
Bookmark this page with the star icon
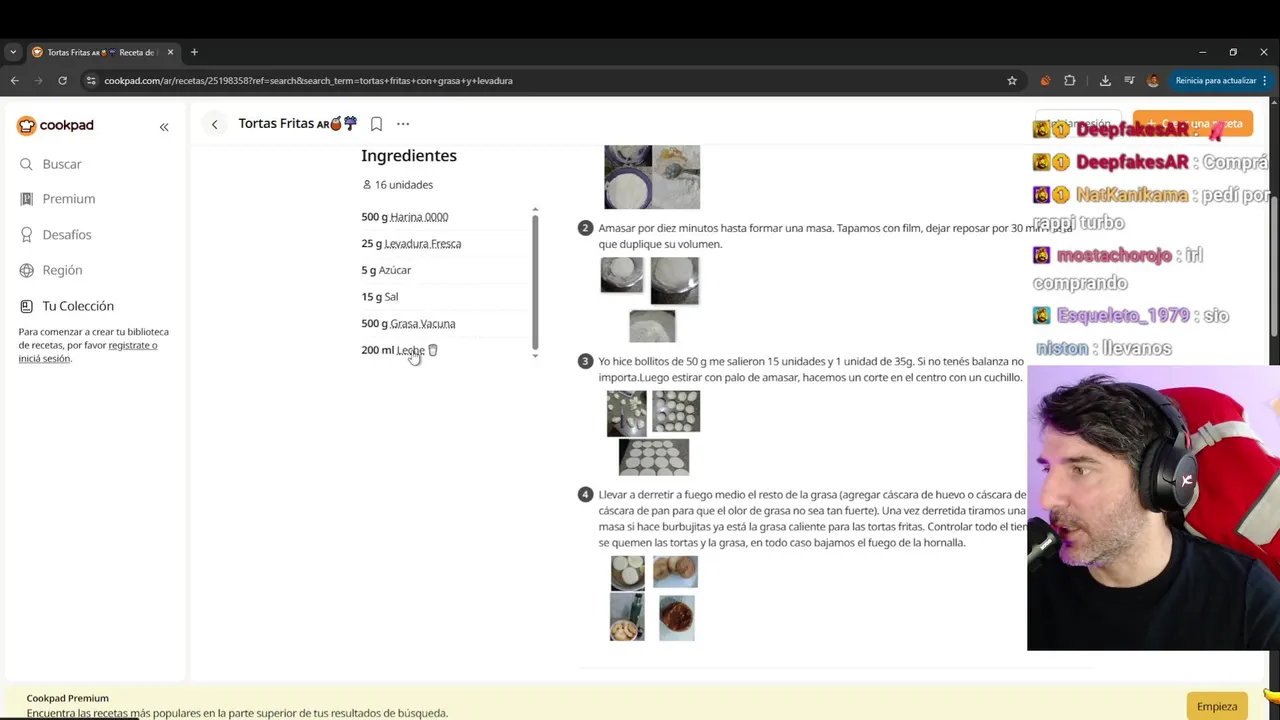click(1012, 81)
